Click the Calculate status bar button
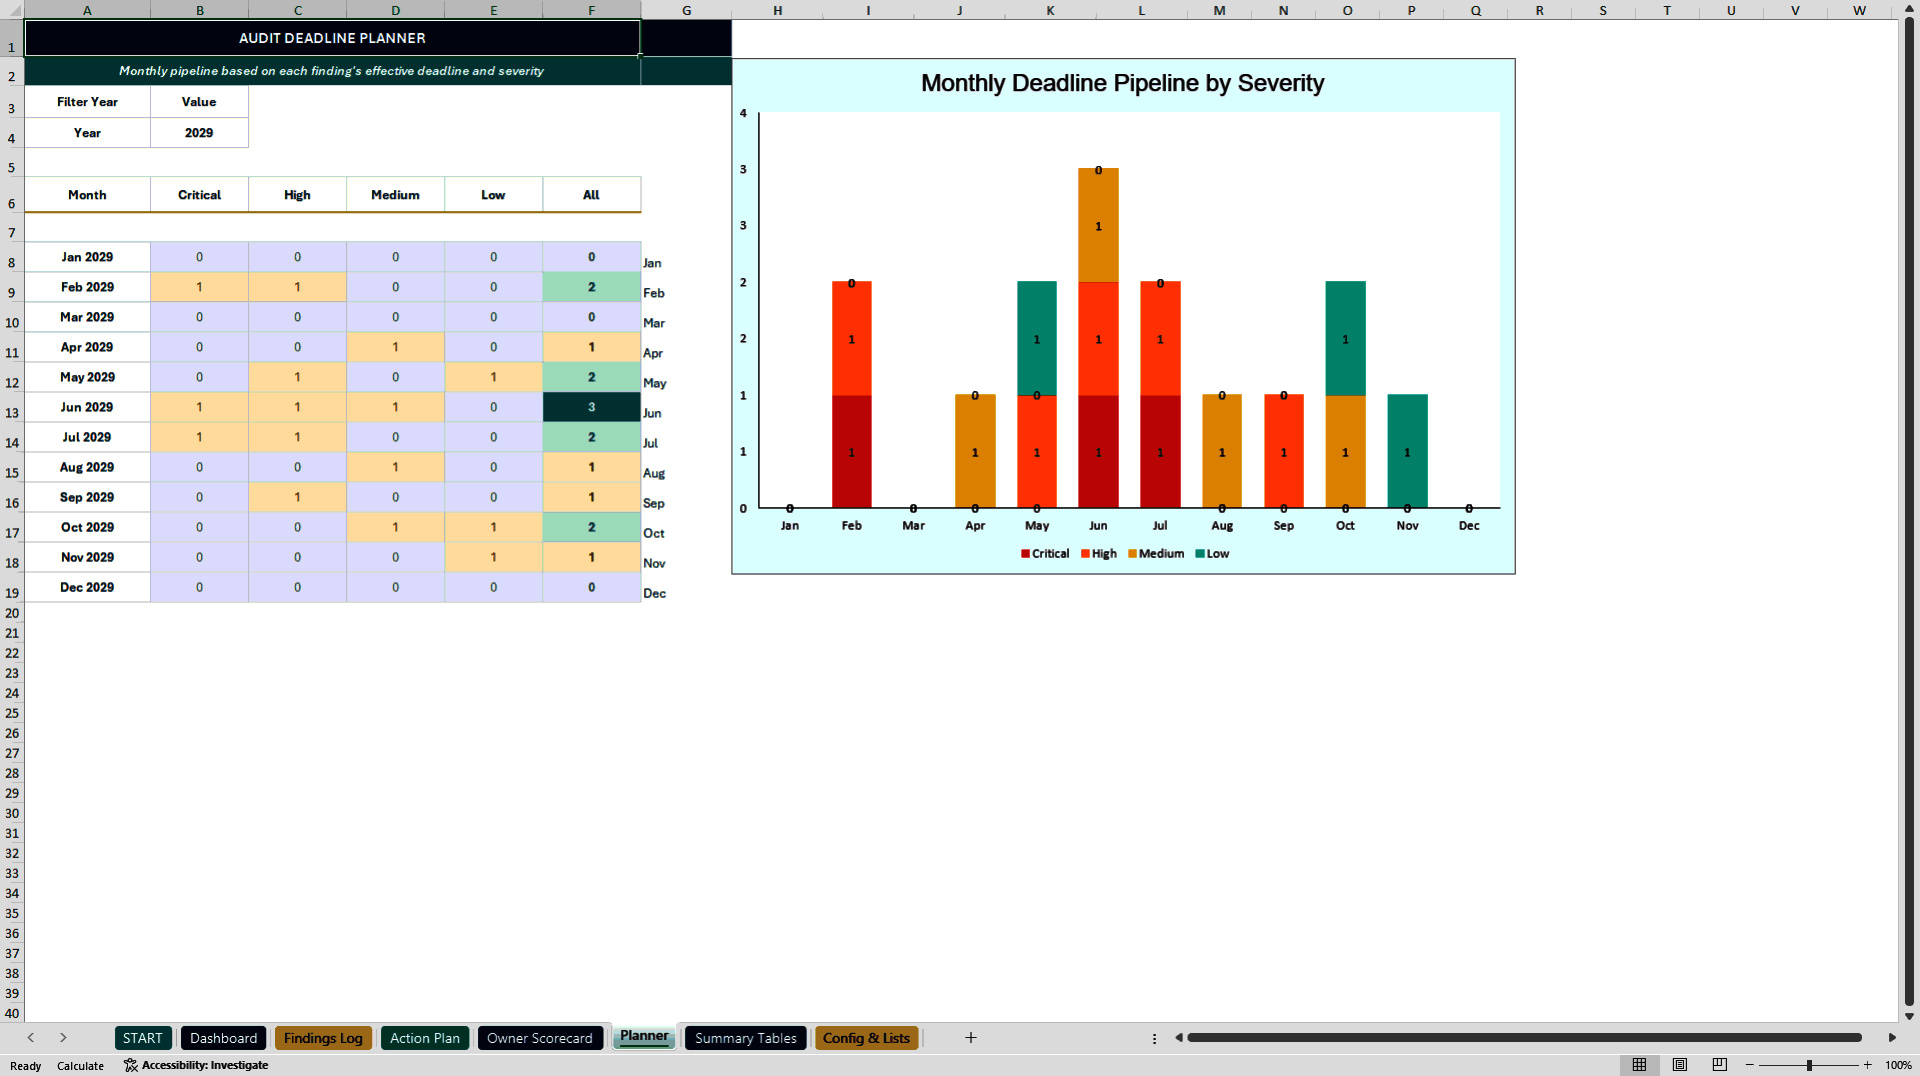1920x1076 pixels. (x=80, y=1066)
